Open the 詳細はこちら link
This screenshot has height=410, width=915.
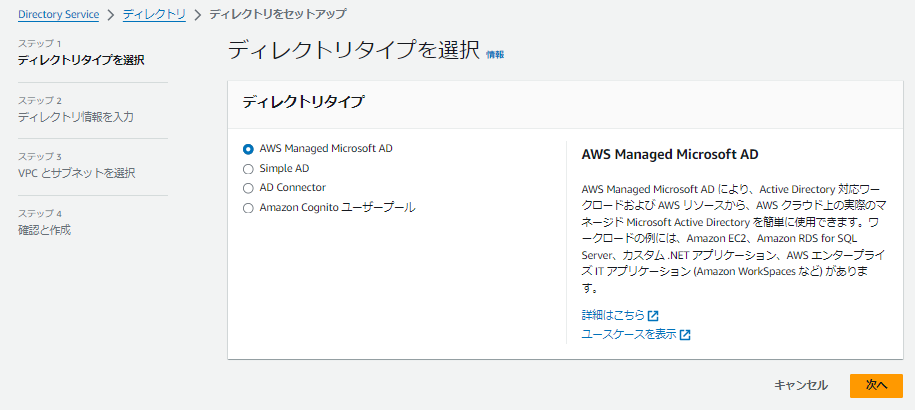point(613,316)
